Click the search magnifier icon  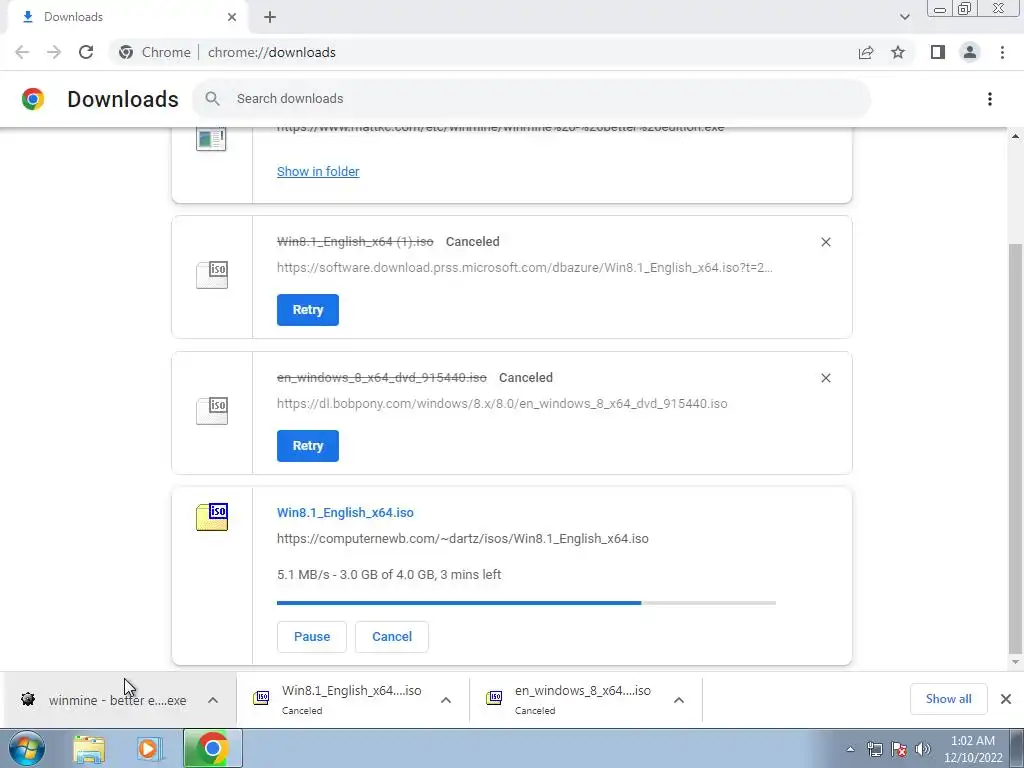(212, 99)
